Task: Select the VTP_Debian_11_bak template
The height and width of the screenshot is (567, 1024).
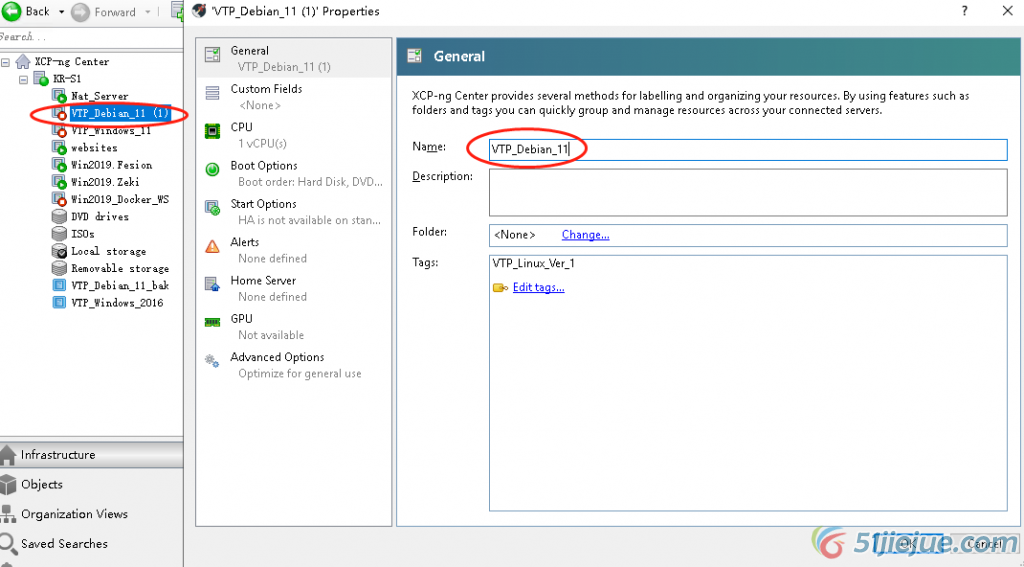Action: (x=119, y=286)
